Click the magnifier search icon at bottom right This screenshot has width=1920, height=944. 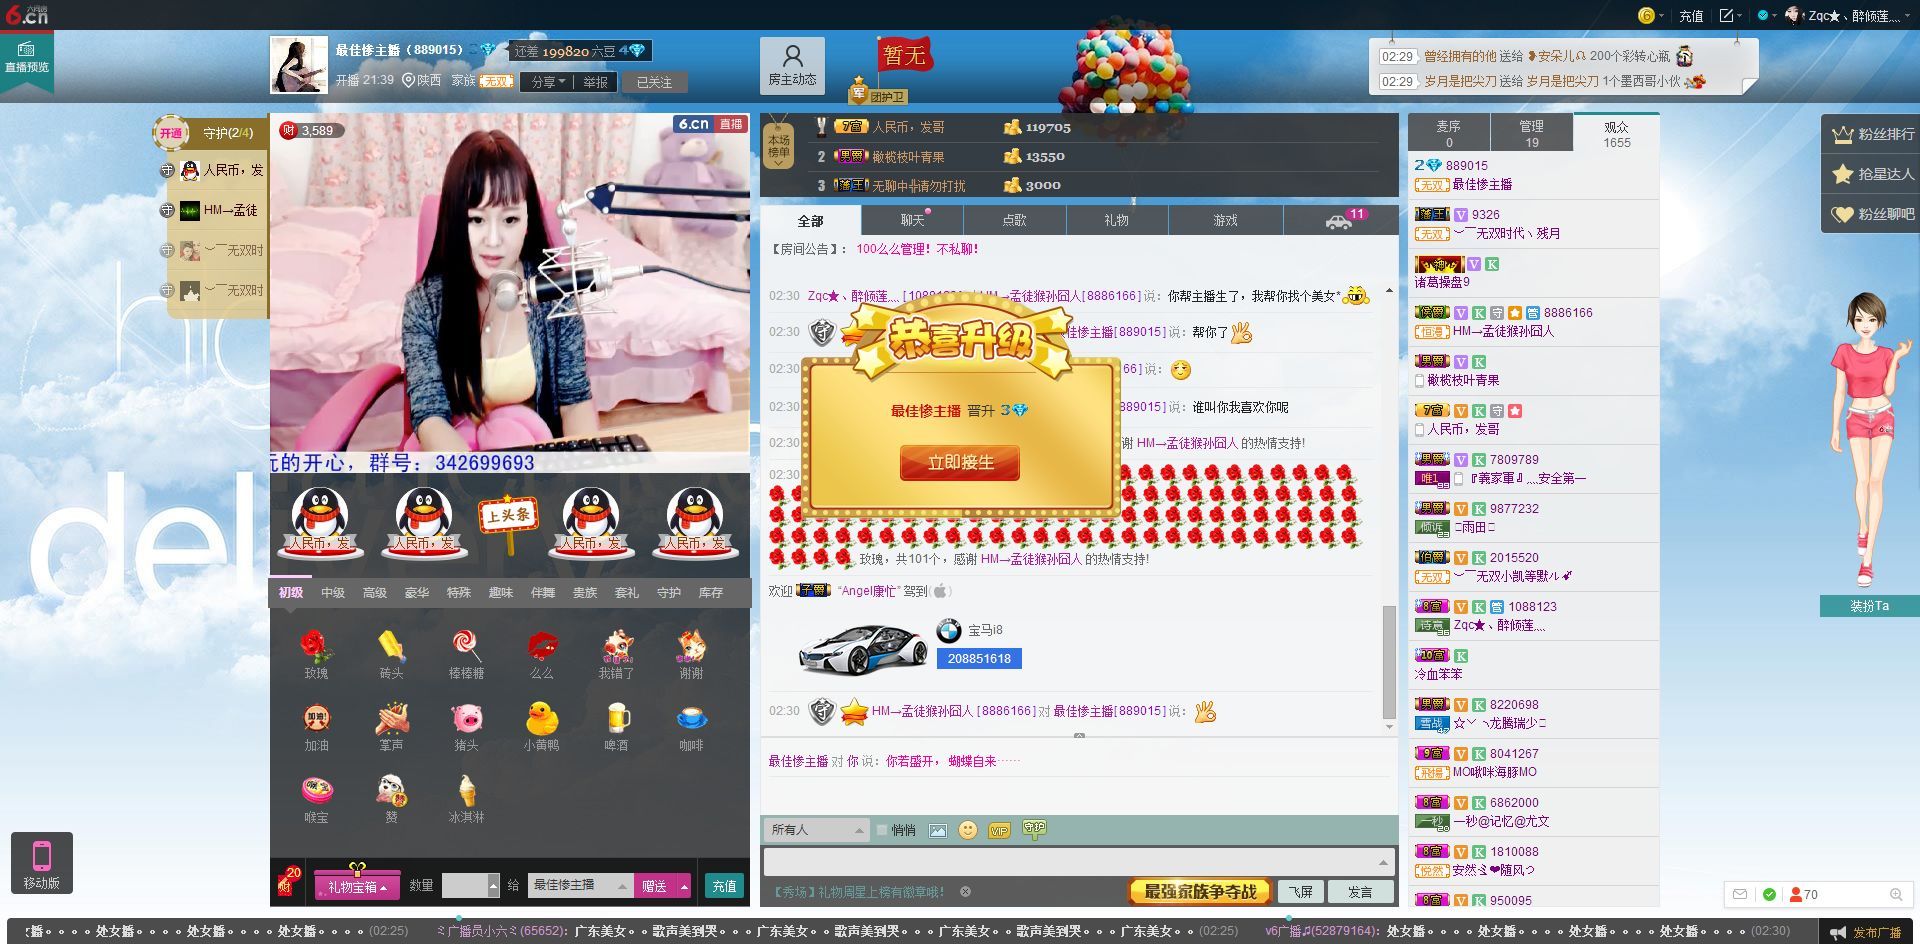coord(1895,894)
